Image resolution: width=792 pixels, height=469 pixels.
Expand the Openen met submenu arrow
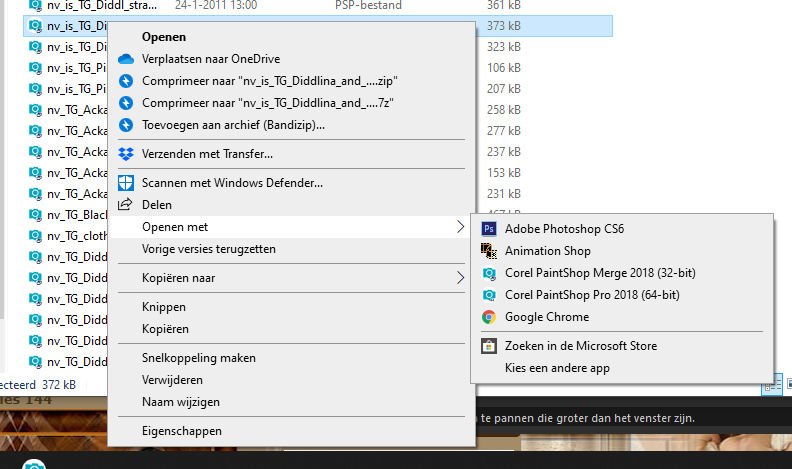pyautogui.click(x=460, y=227)
